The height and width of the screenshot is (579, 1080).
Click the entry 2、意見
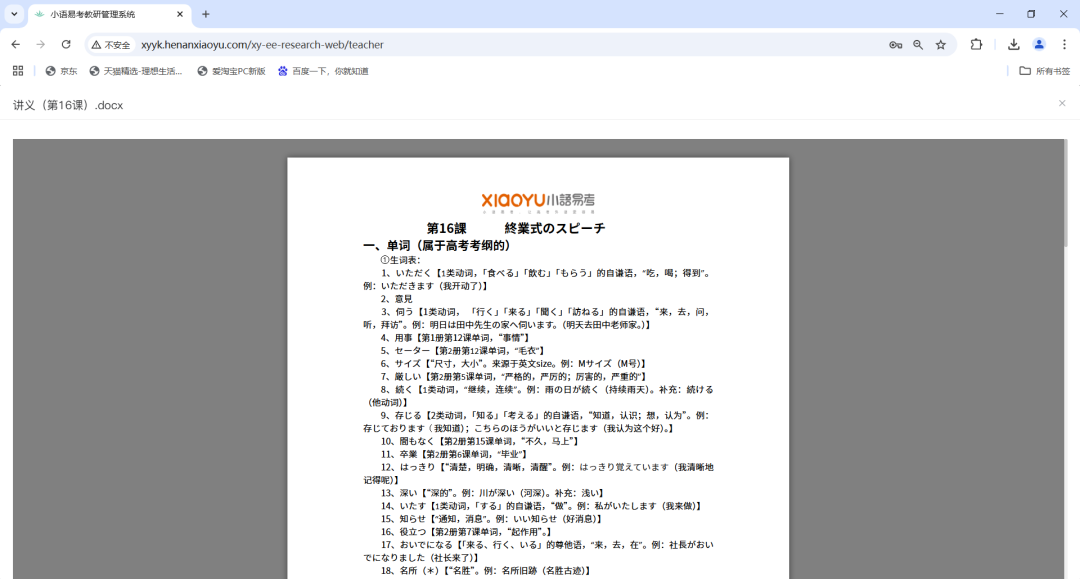pyautogui.click(x=397, y=299)
